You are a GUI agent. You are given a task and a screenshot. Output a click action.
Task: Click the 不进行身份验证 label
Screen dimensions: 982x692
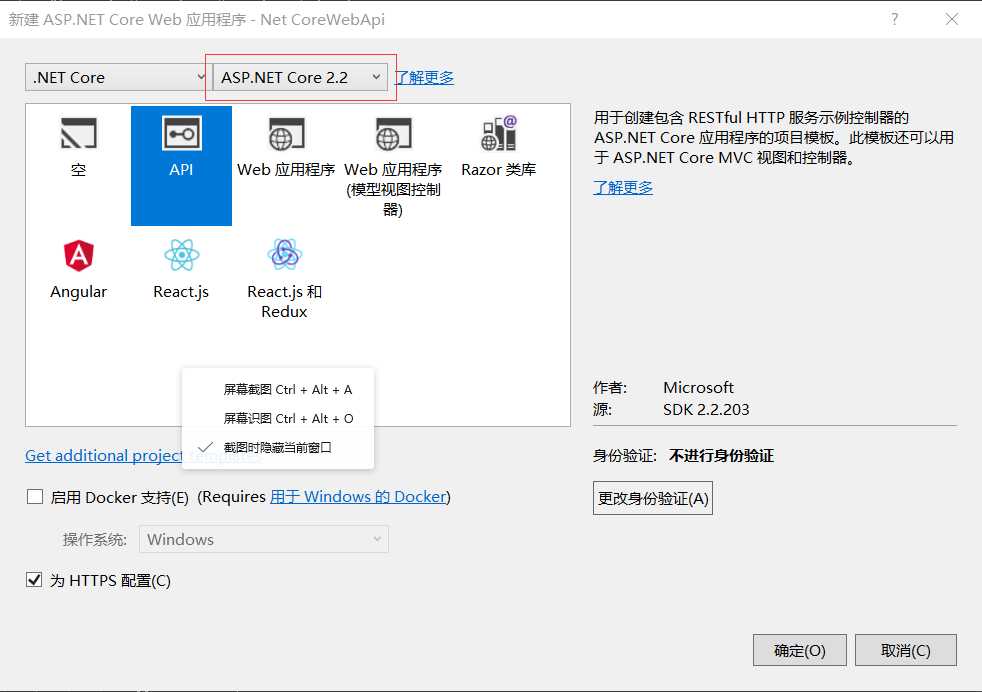721,456
